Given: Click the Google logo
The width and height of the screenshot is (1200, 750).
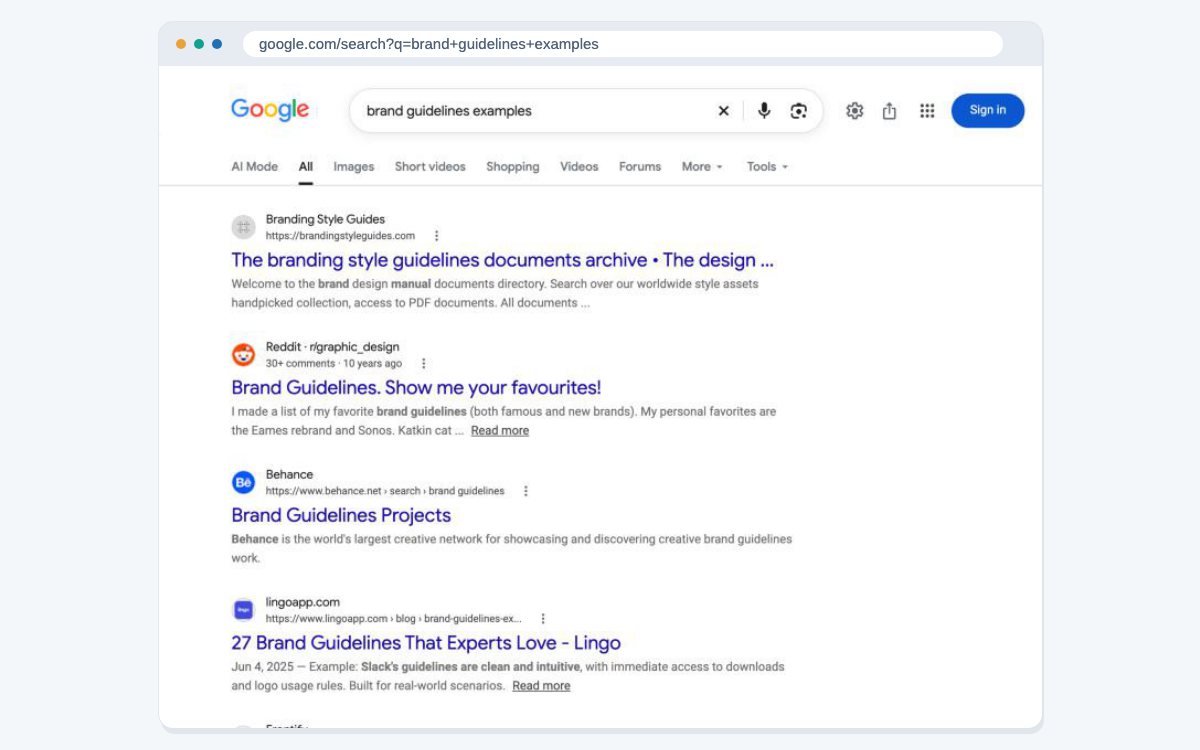Looking at the screenshot, I should click(x=270, y=110).
